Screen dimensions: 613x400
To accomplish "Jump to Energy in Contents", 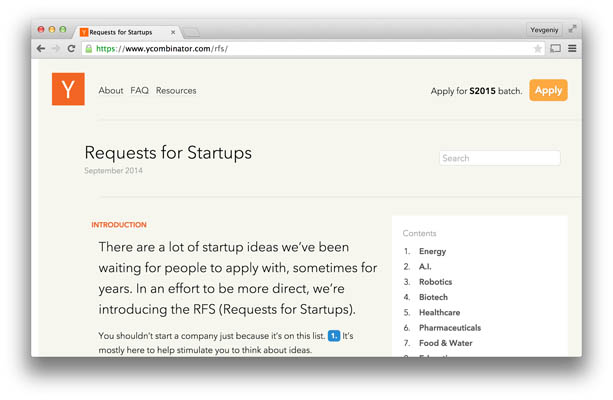I will [432, 252].
